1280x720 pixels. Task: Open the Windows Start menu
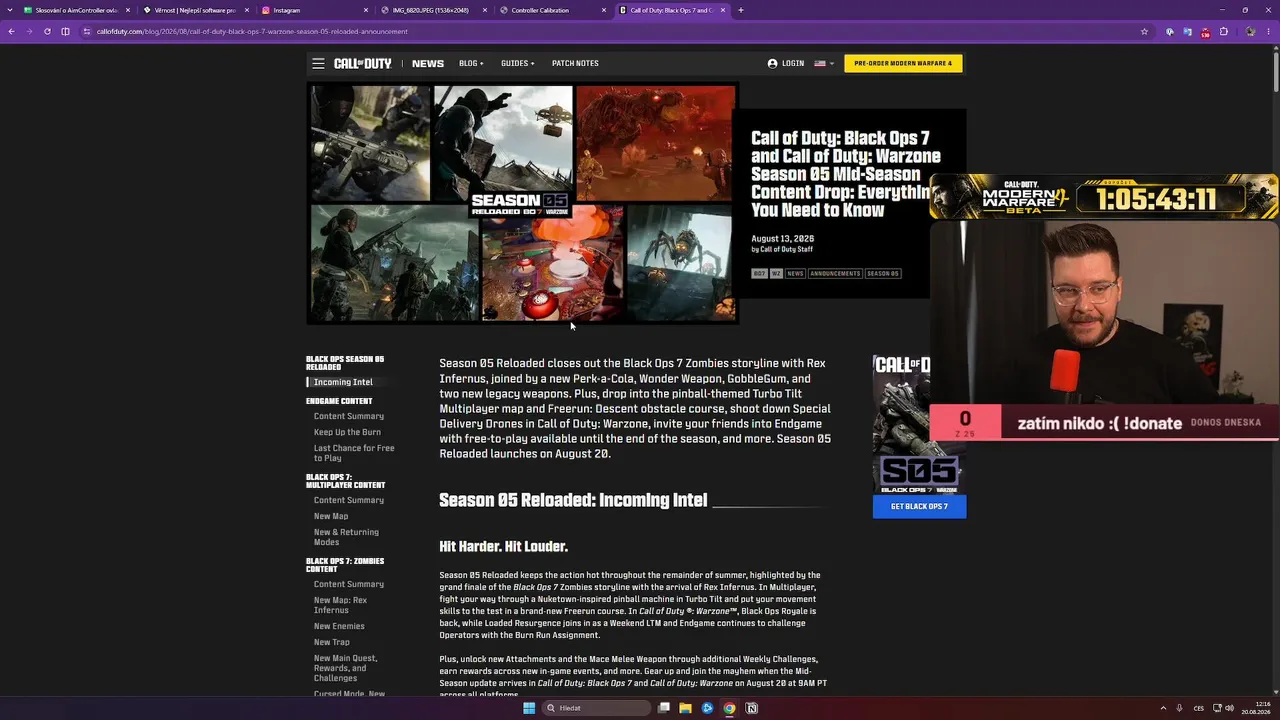coord(529,708)
